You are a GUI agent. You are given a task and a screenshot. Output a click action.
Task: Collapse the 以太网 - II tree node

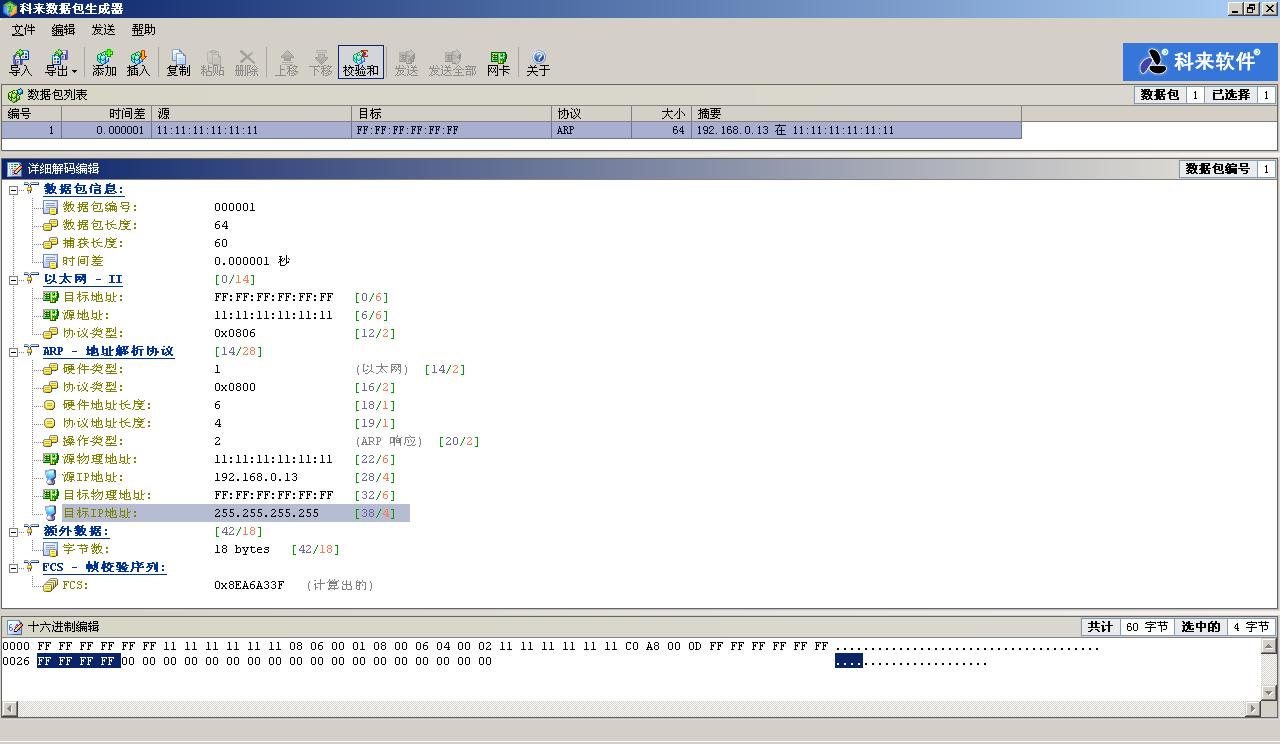[14, 279]
